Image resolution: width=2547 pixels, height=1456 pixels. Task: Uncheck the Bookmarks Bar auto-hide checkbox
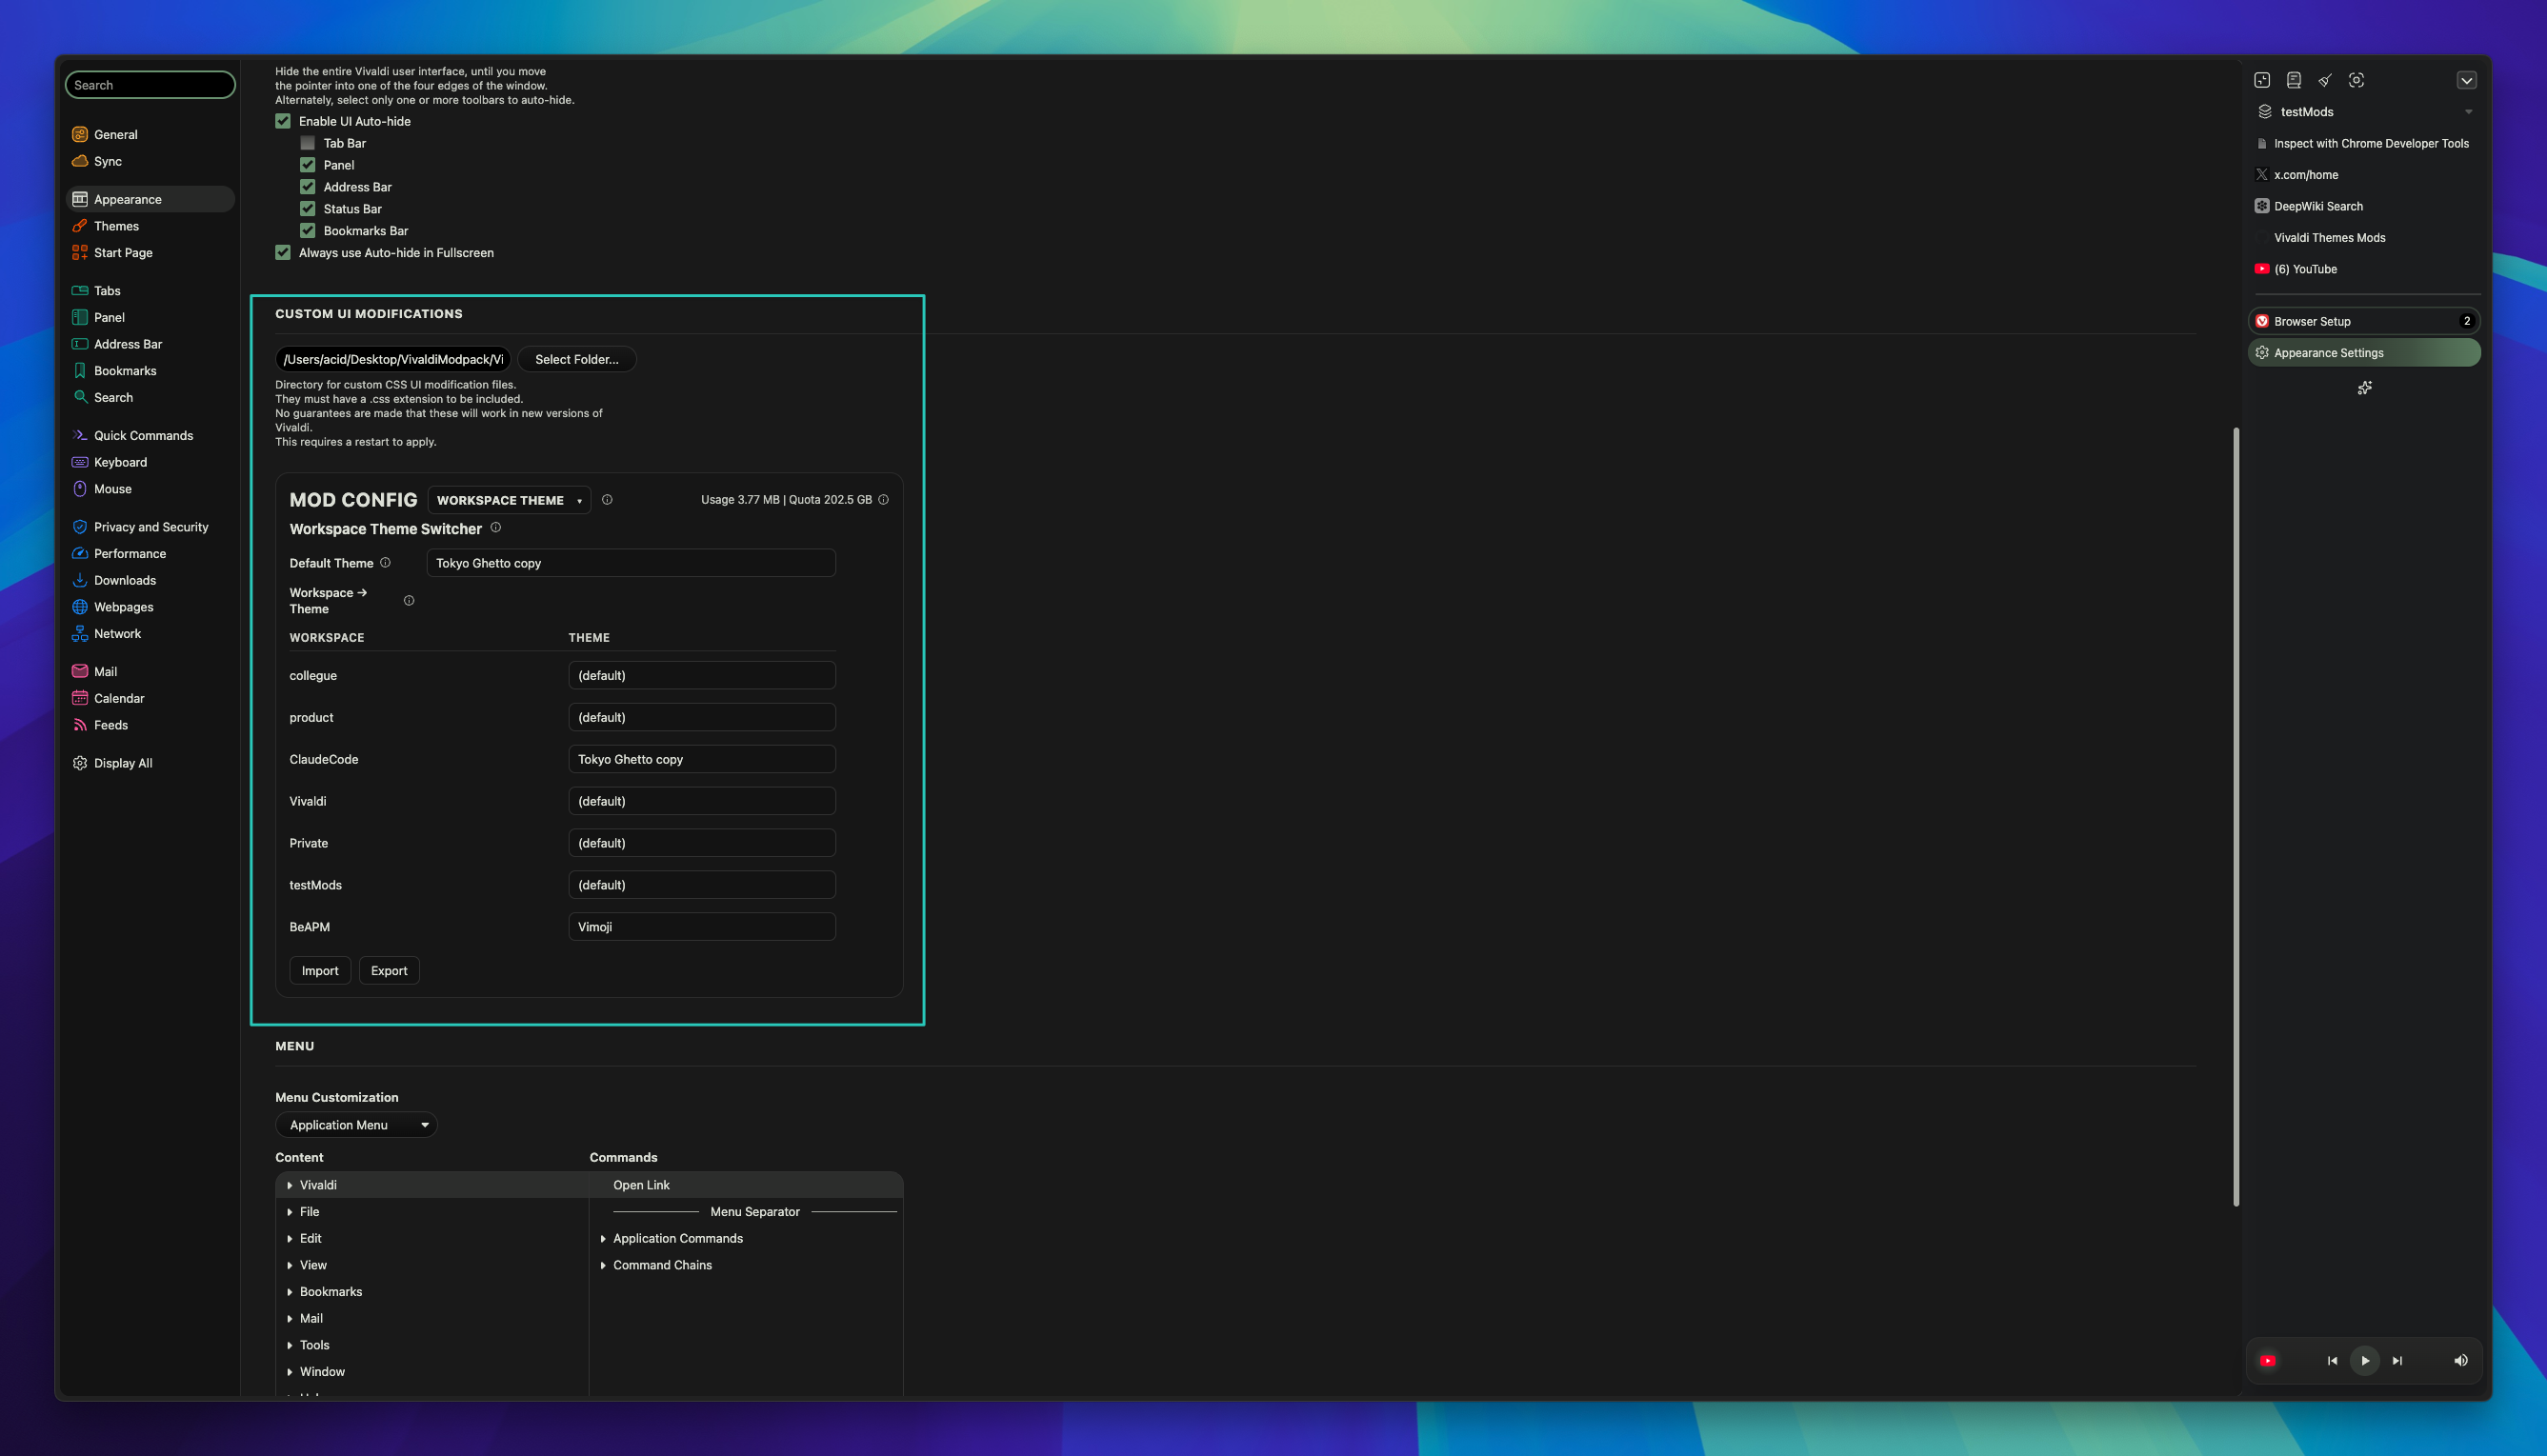[x=308, y=231]
